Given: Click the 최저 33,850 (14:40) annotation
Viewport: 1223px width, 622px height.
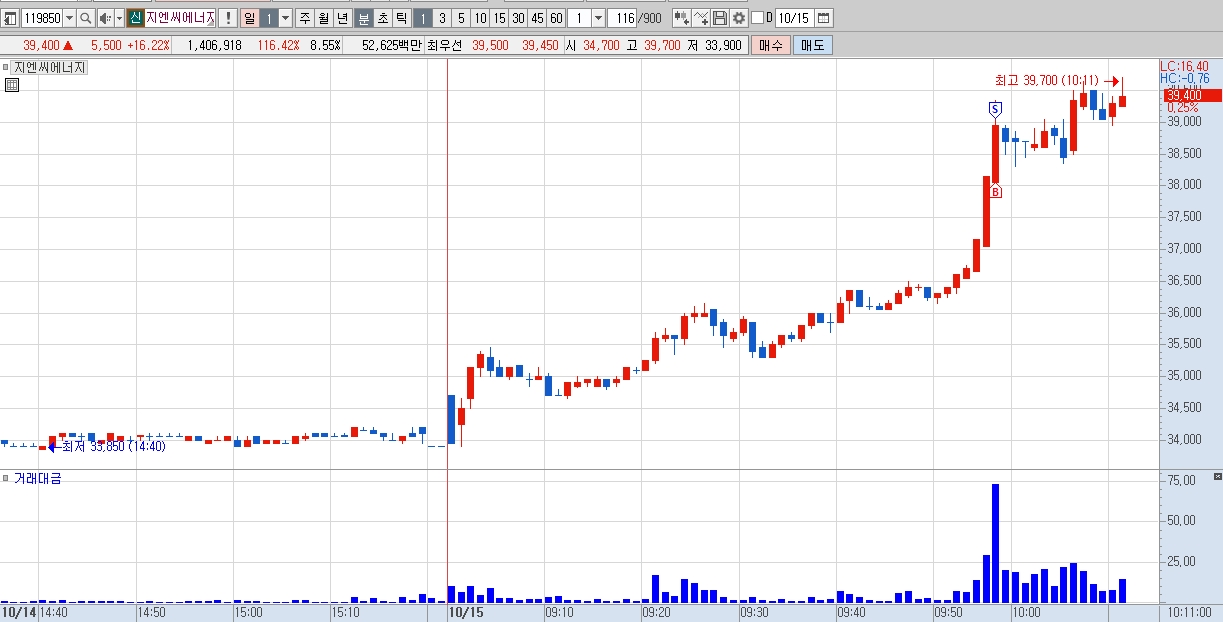Looking at the screenshot, I should (113, 446).
